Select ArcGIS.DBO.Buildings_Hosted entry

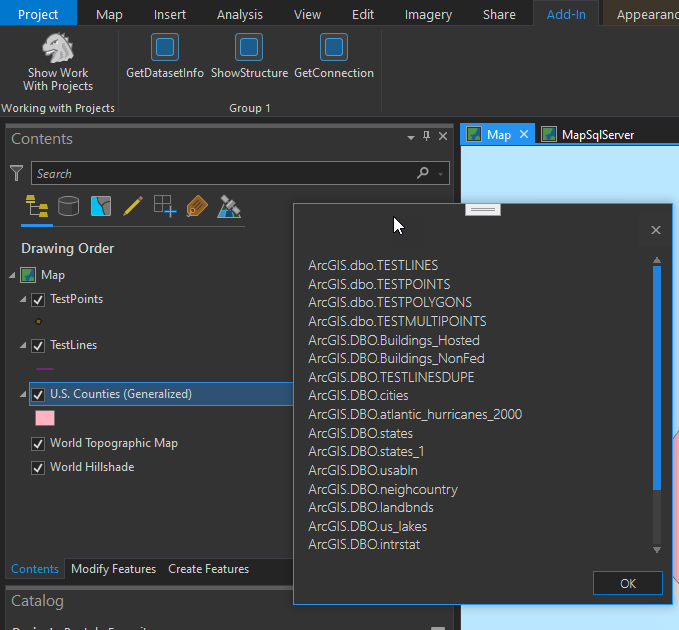coord(394,340)
